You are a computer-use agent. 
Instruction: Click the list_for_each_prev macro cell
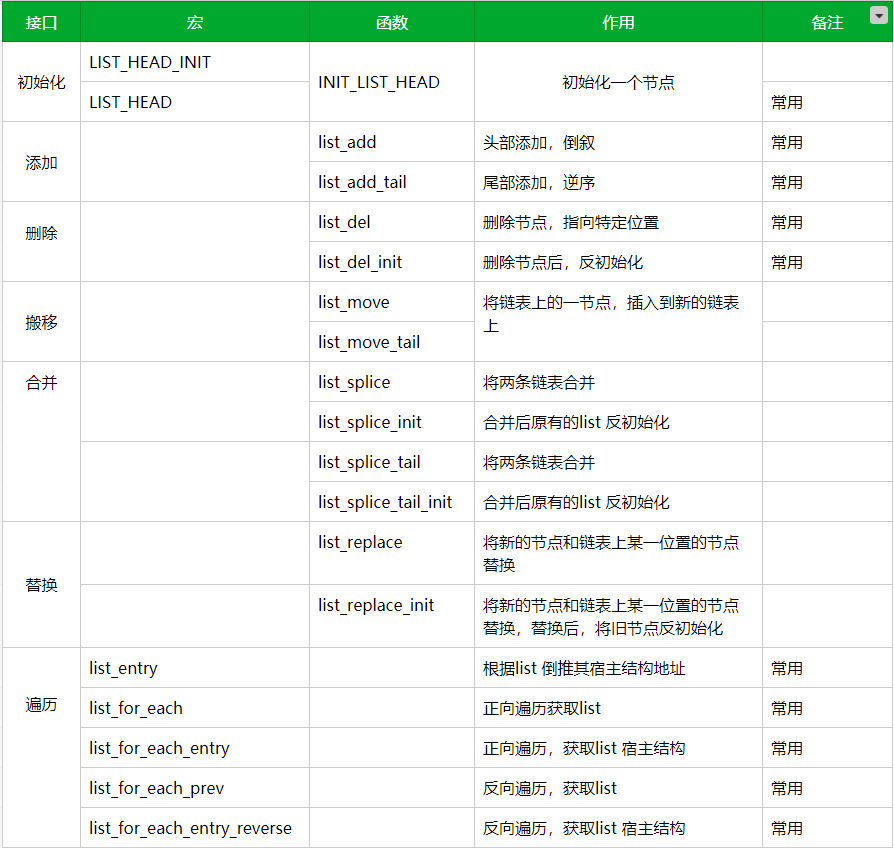[x=195, y=788]
